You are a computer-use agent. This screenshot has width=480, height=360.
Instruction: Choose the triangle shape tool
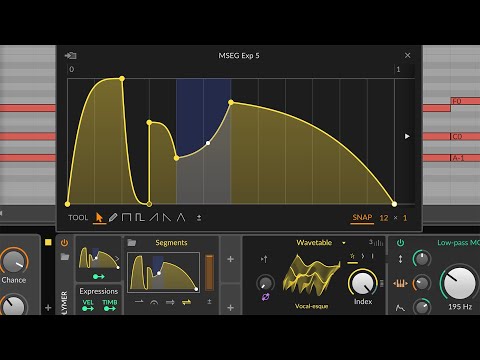coord(181,218)
